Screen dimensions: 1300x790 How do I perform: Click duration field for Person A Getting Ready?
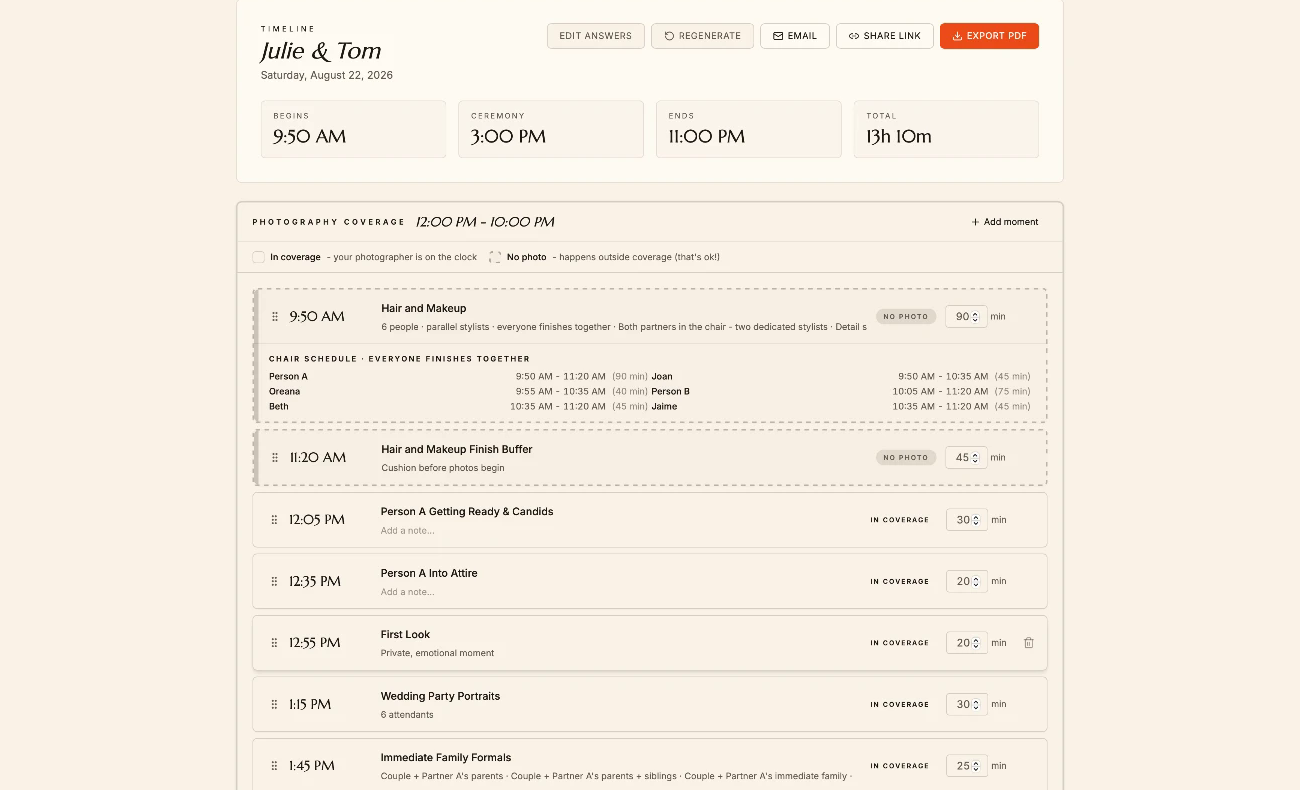pos(966,520)
